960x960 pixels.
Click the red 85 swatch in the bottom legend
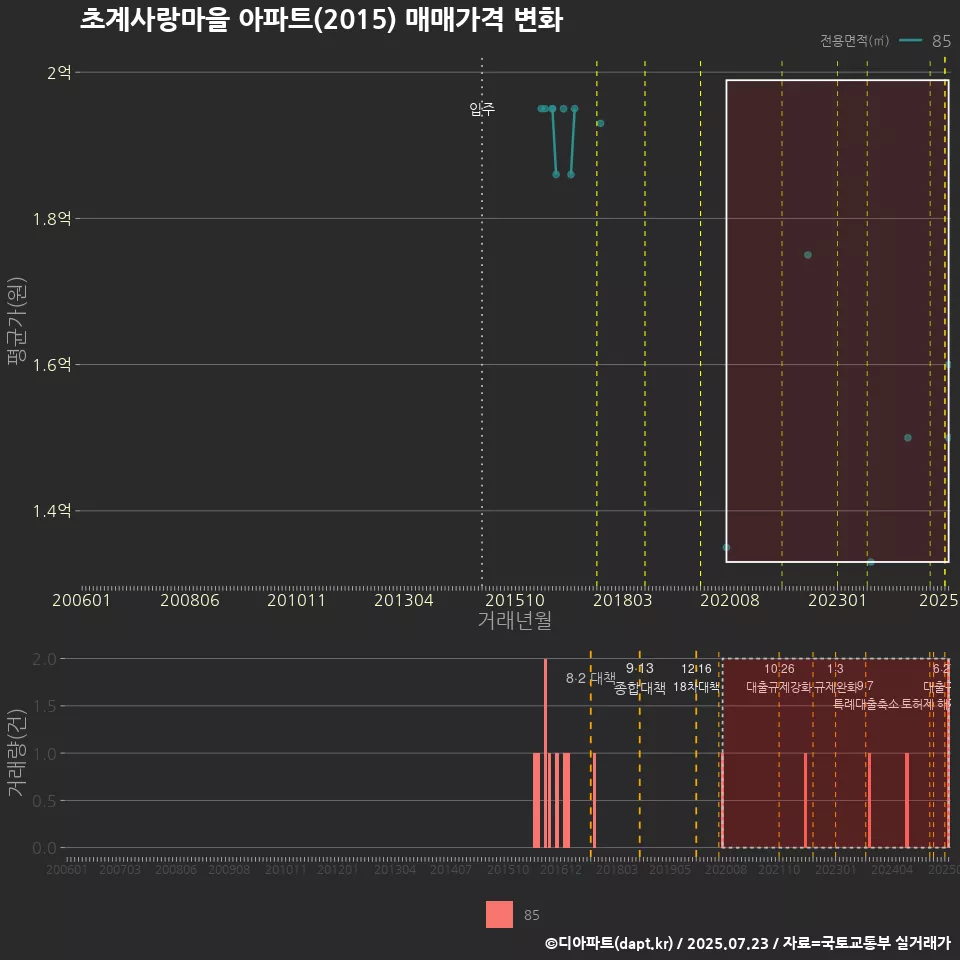pos(499,914)
